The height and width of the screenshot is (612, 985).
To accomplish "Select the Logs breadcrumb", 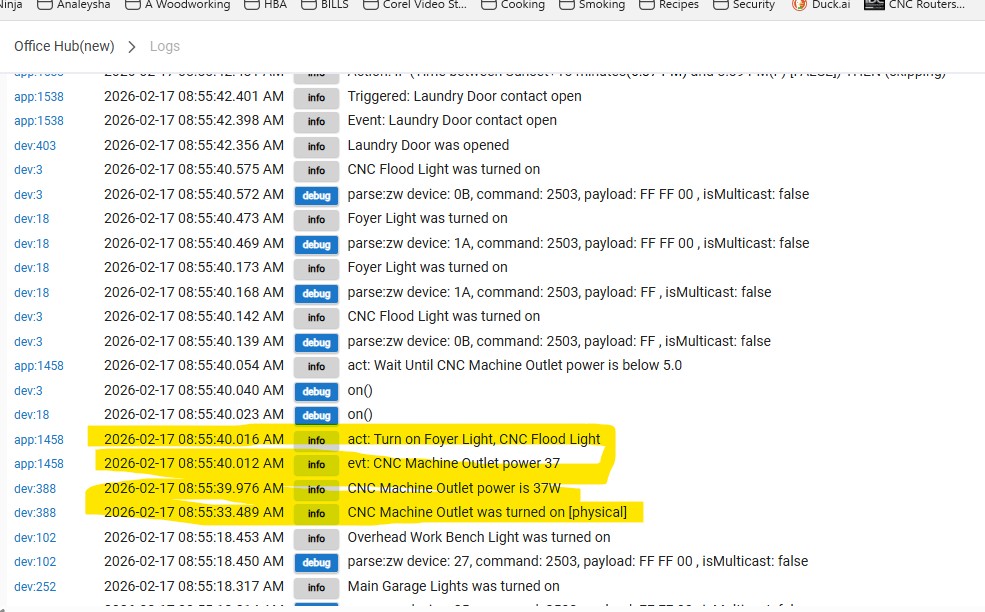I will click(x=165, y=46).
